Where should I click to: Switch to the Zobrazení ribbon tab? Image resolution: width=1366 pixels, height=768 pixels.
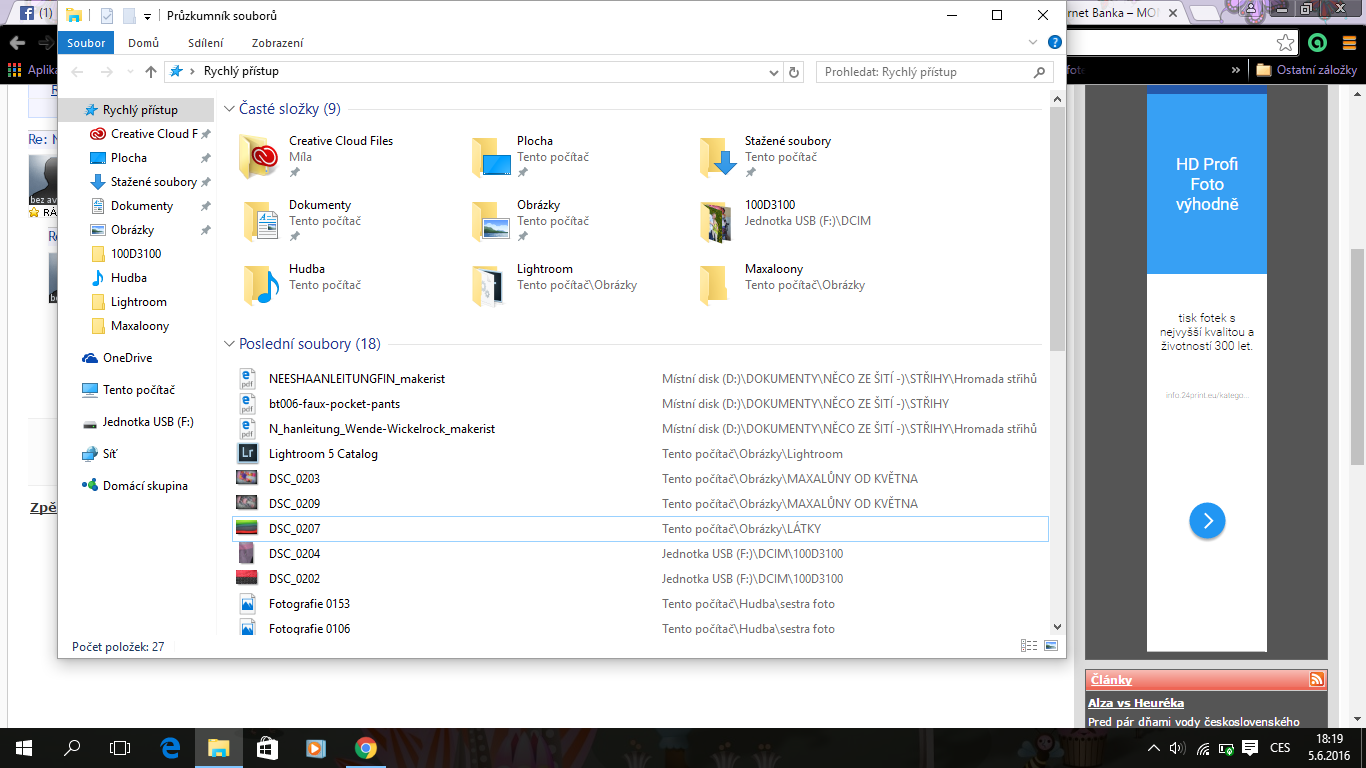pos(278,43)
